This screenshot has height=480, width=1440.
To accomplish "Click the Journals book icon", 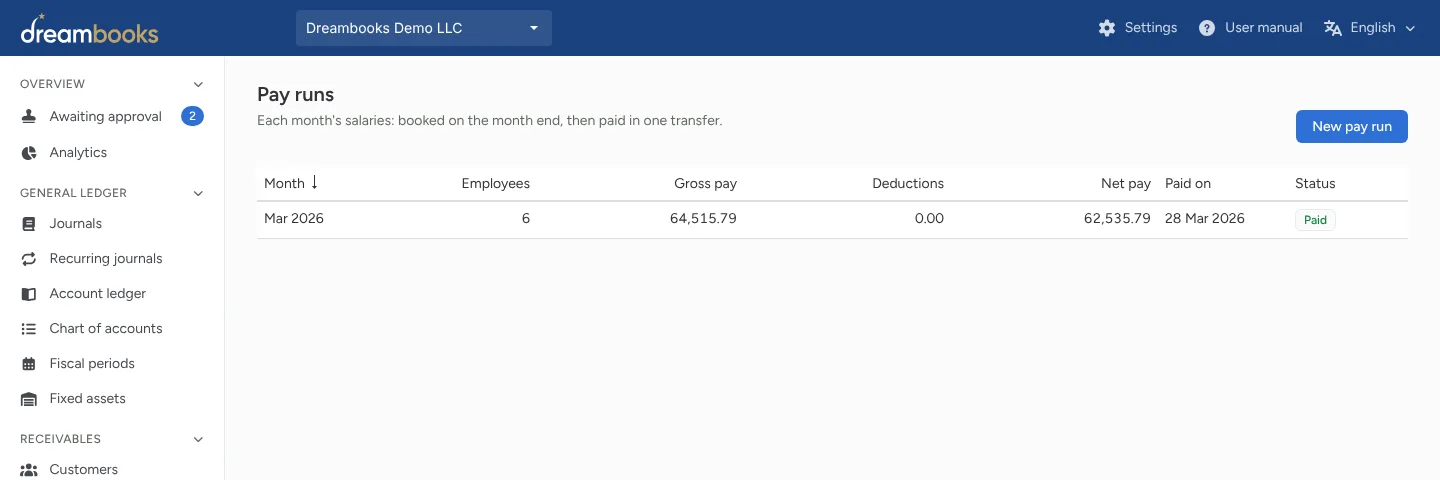I will click(29, 224).
